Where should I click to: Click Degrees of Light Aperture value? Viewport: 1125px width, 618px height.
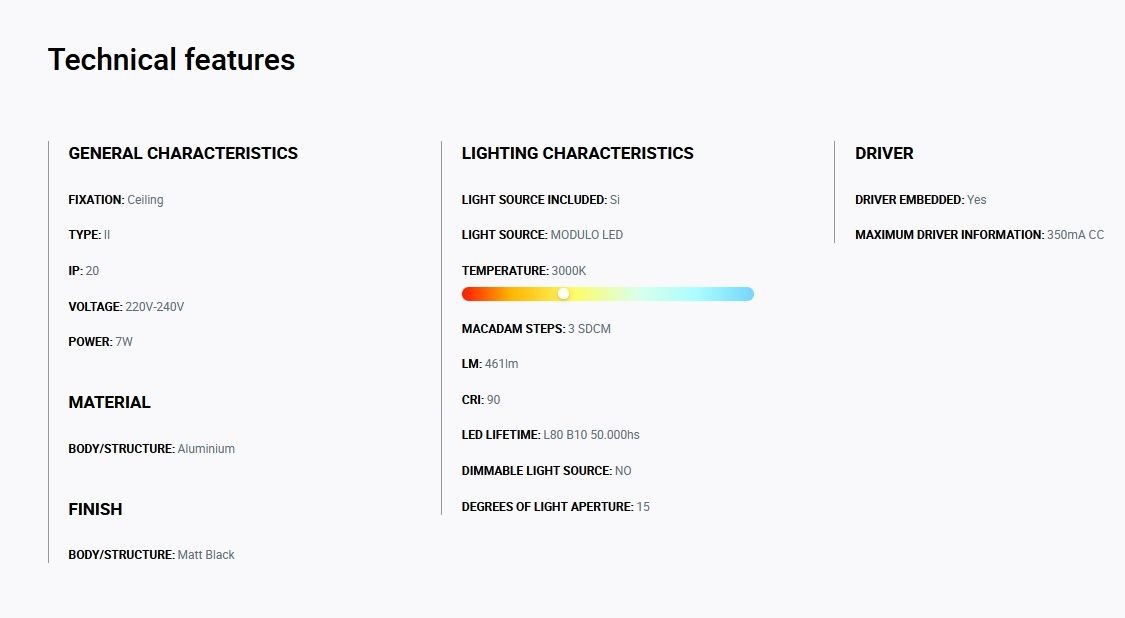[x=643, y=507]
